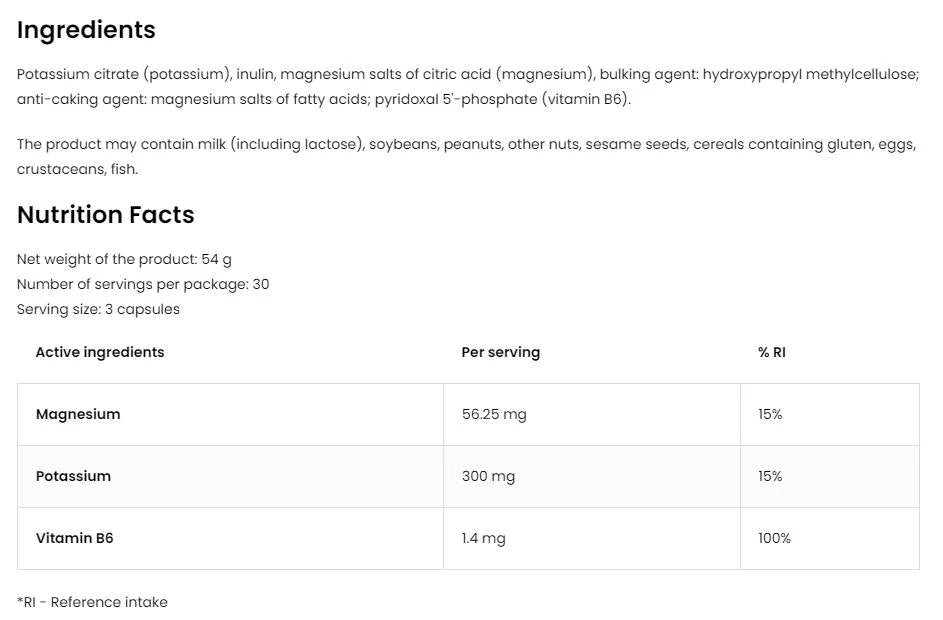
Task: Click the ingredients list paragraph starting with Potassium citrate
Action: [x=467, y=87]
